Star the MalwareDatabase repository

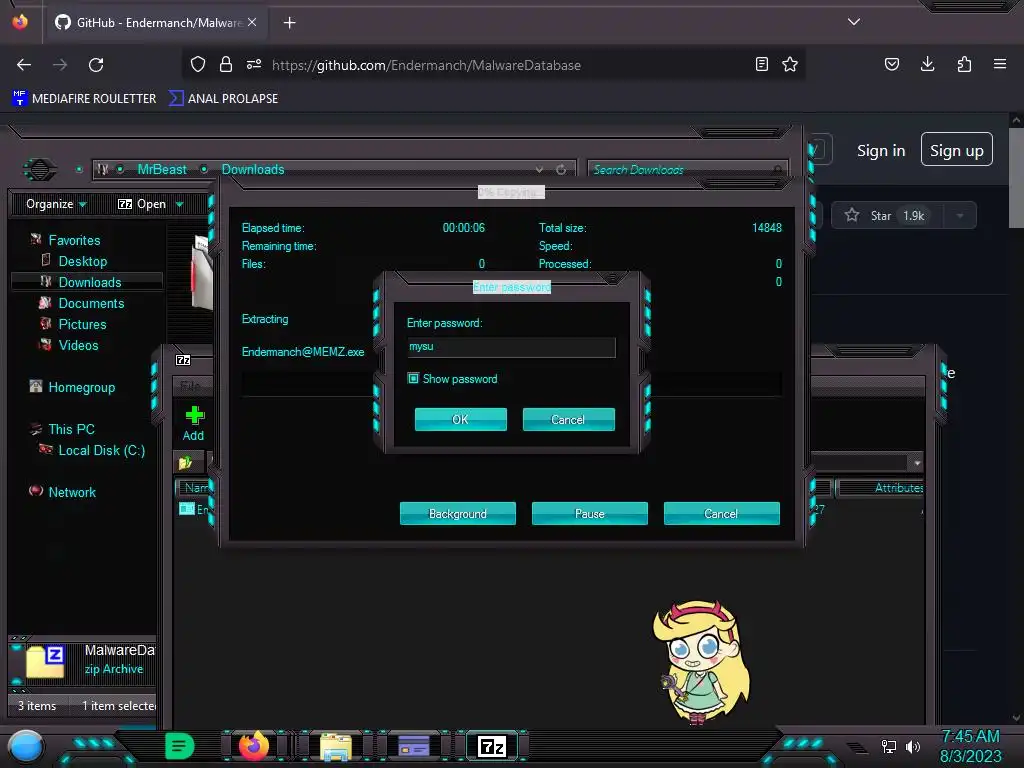[886, 216]
